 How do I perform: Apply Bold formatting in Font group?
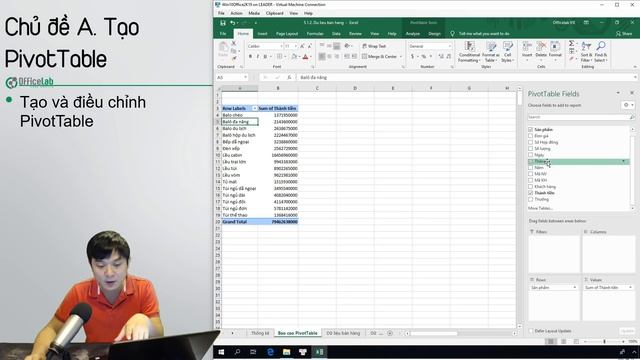click(250, 57)
